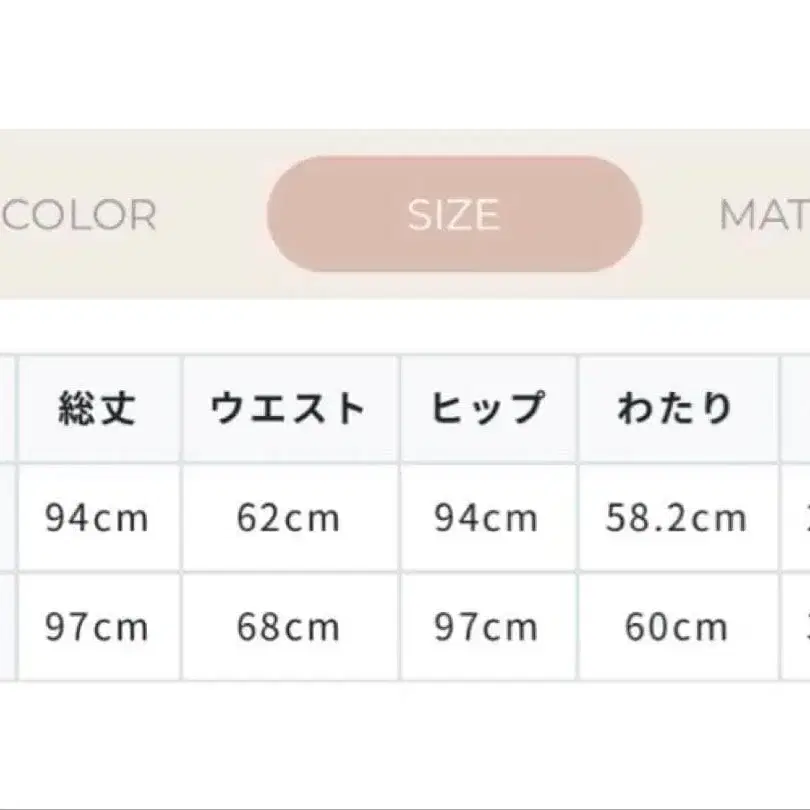810x810 pixels.
Task: Click the 62cm waist cell
Action: click(289, 517)
